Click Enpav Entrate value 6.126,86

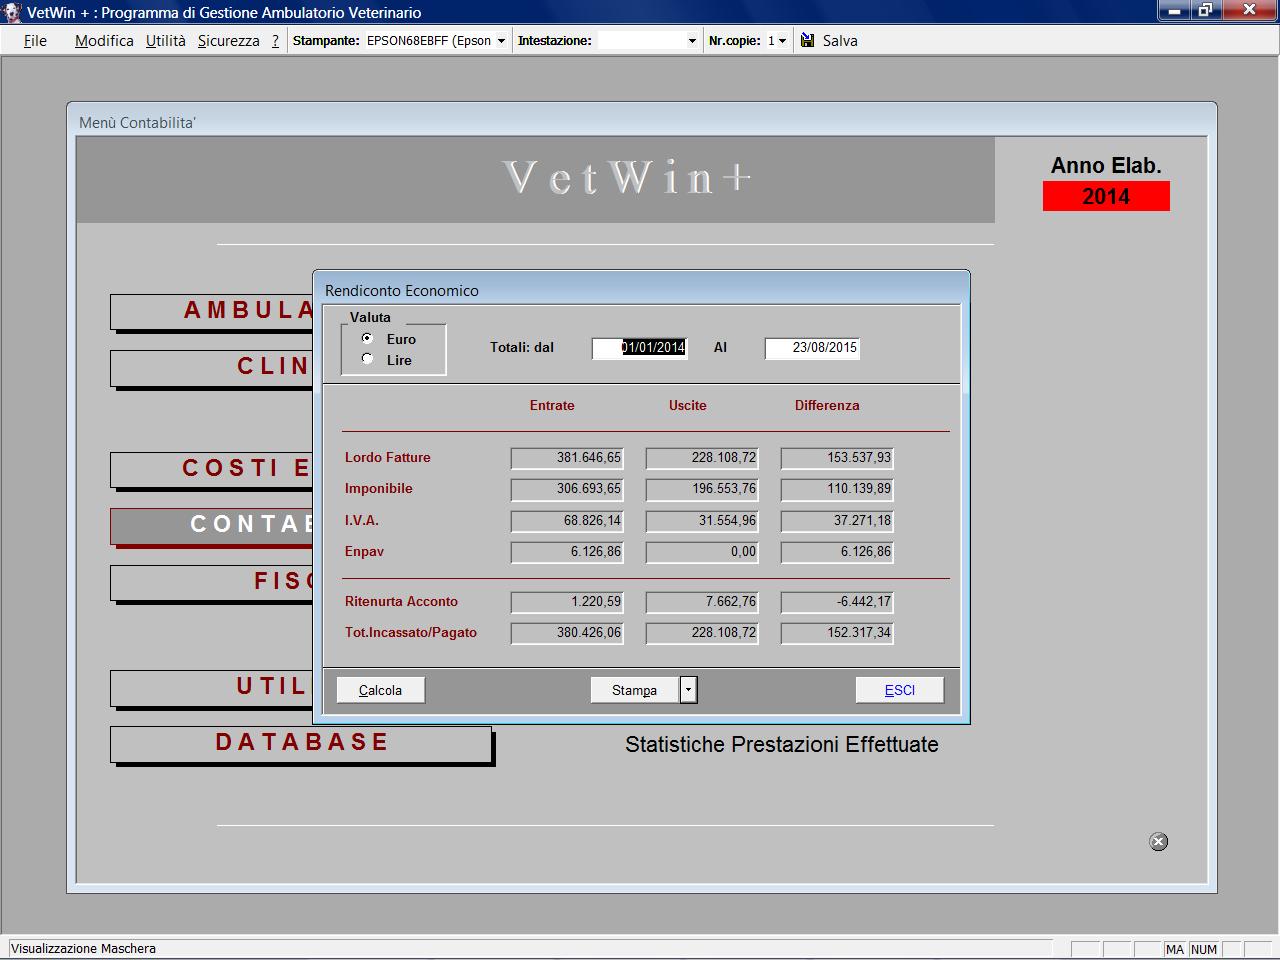(567, 552)
